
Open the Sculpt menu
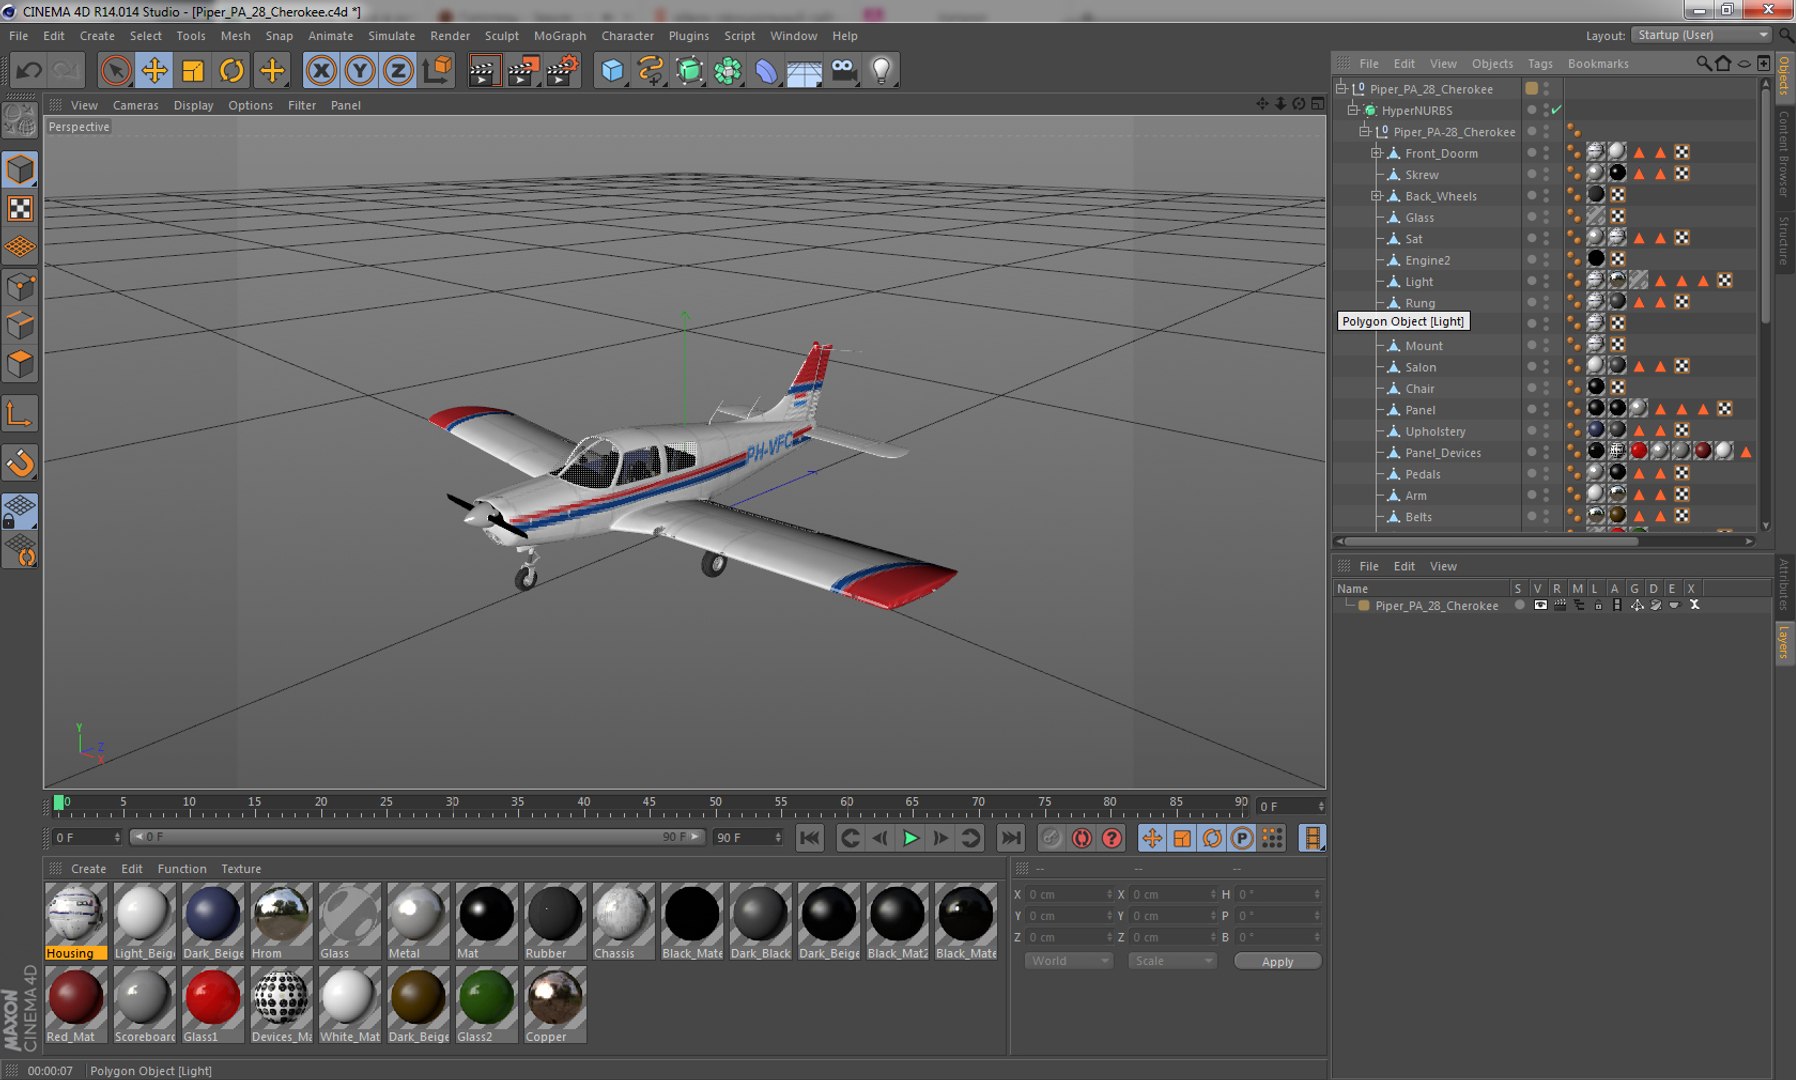coord(502,36)
